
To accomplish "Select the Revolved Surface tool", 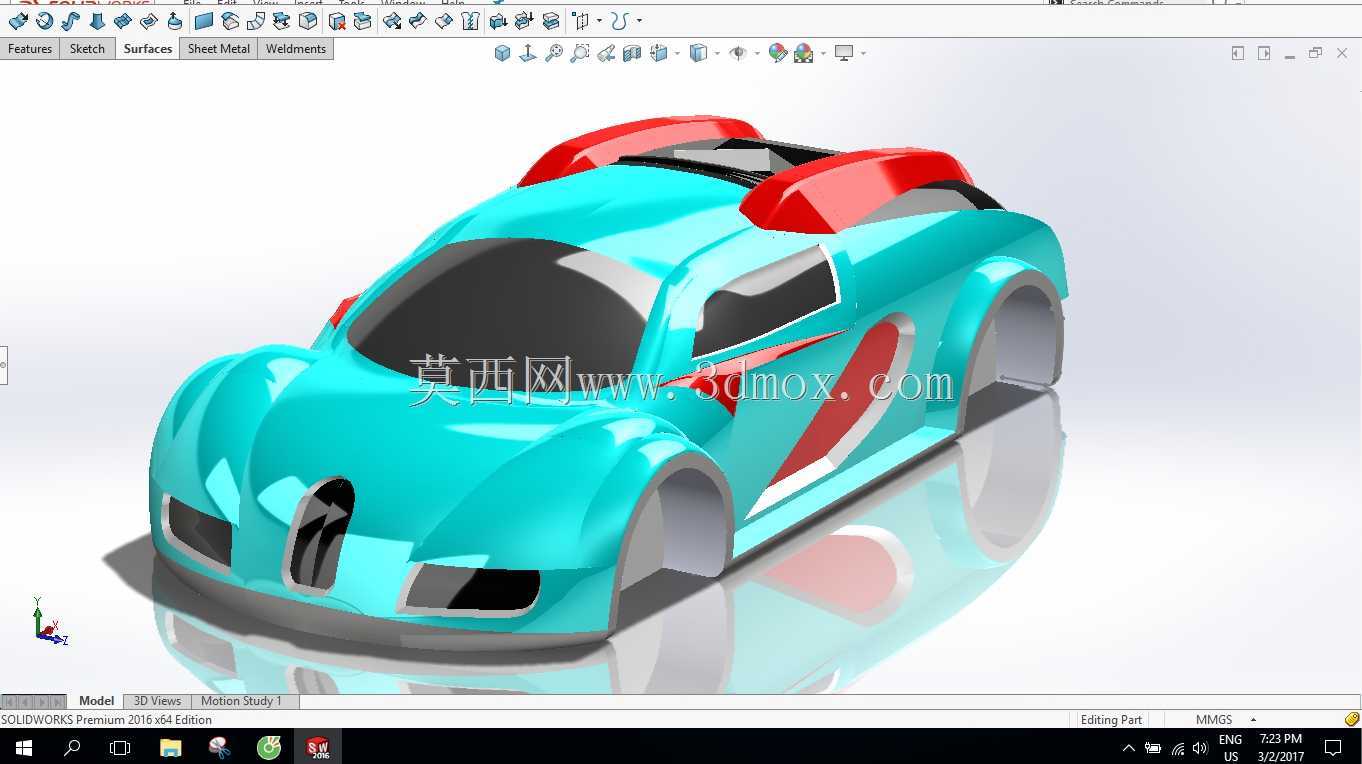I will (x=44, y=21).
